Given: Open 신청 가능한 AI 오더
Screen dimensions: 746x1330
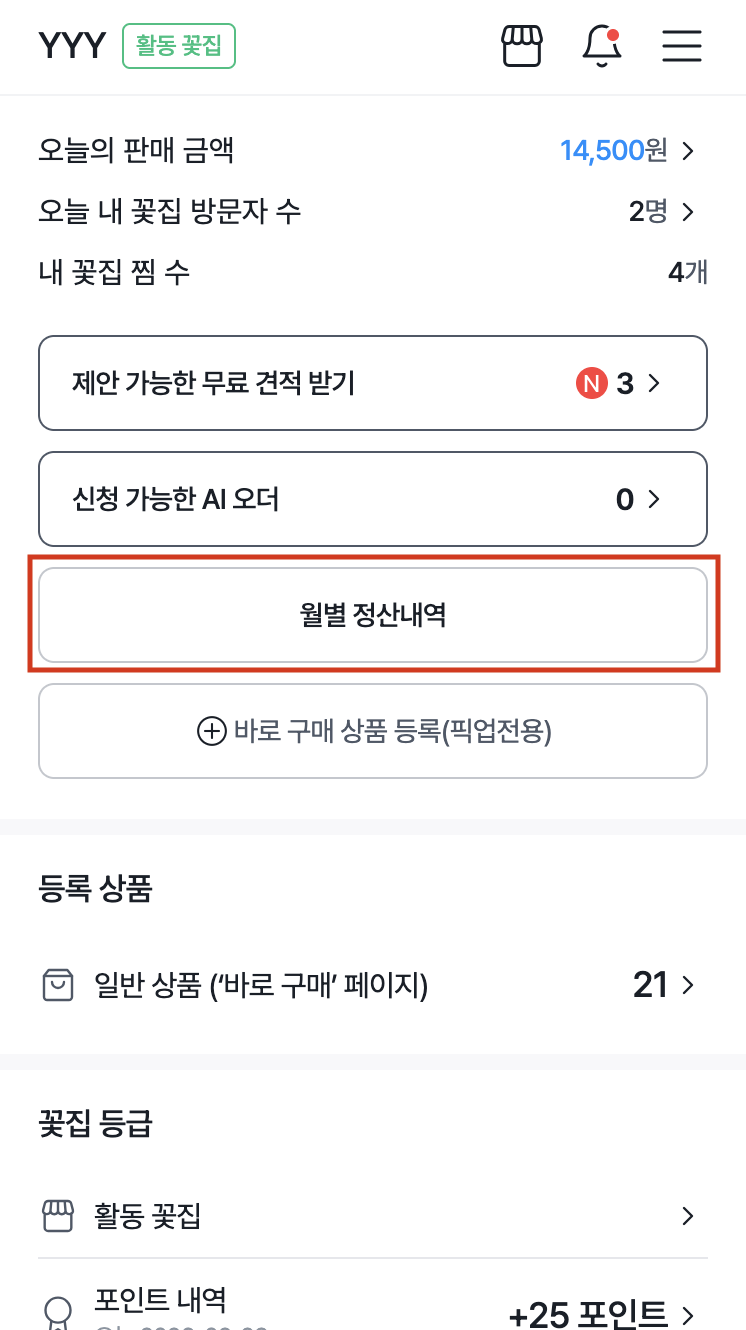Looking at the screenshot, I should point(372,499).
